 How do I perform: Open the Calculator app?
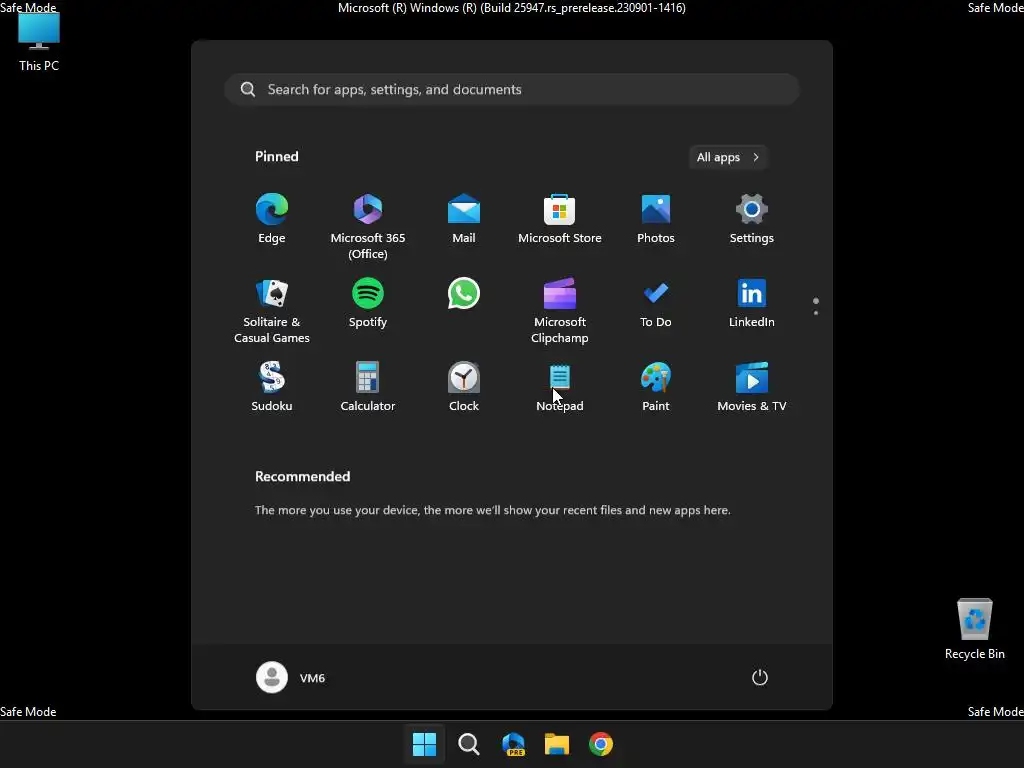[368, 387]
